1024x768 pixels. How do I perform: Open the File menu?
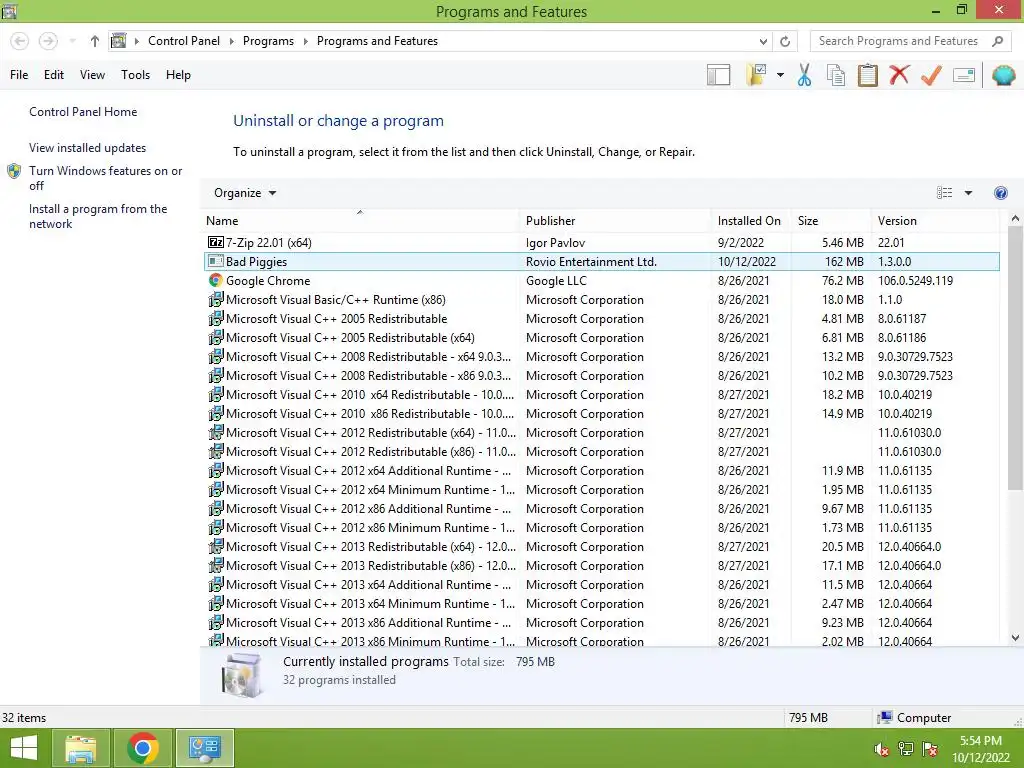(19, 75)
